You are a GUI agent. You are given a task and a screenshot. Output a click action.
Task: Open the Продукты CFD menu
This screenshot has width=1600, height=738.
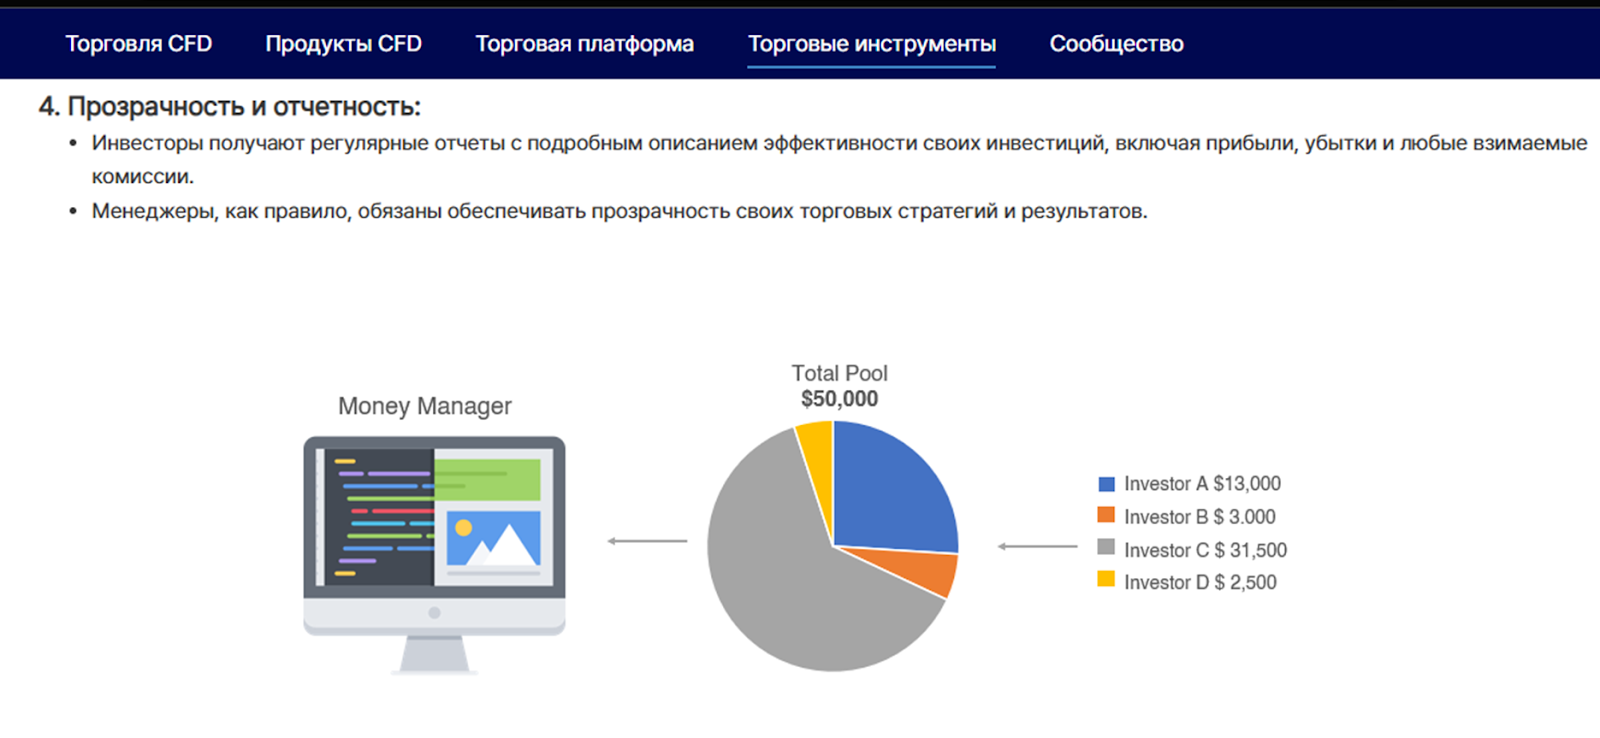click(x=343, y=44)
